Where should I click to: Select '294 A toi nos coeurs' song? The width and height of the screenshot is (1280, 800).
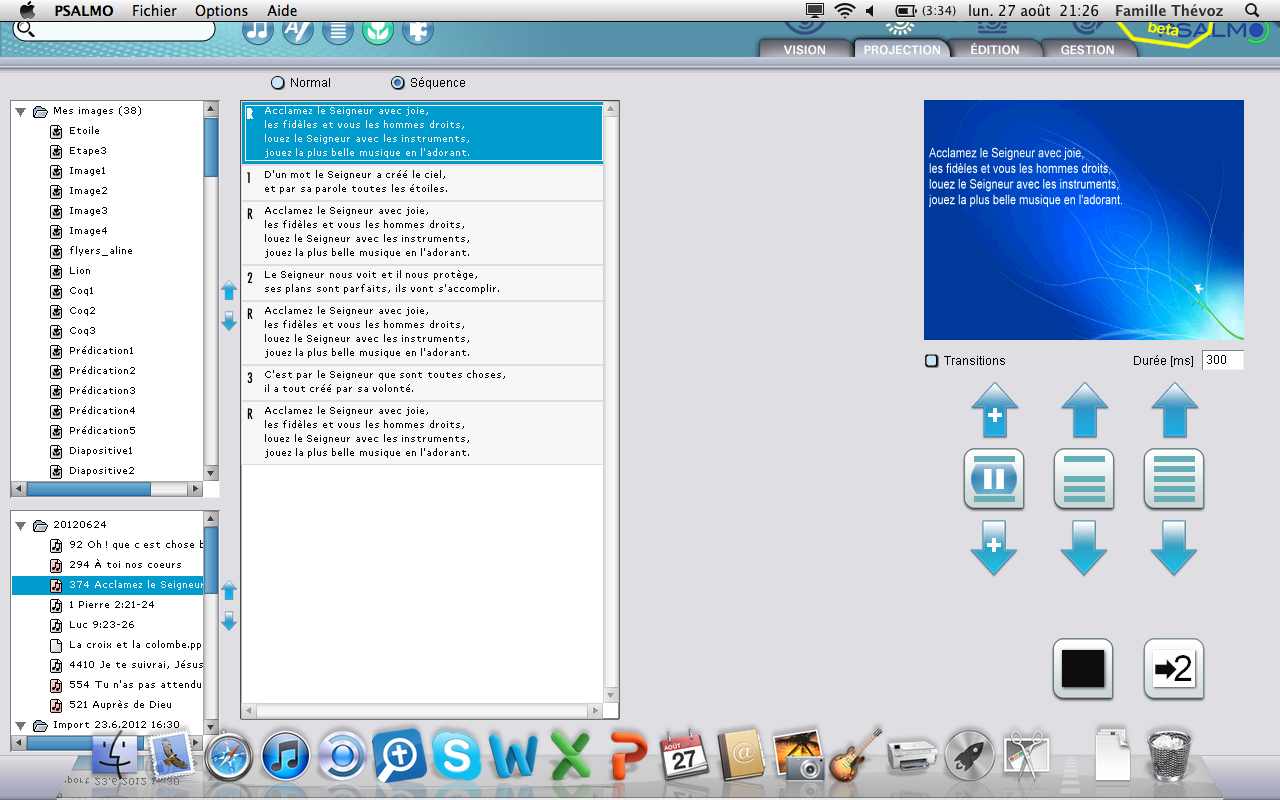pos(125,565)
